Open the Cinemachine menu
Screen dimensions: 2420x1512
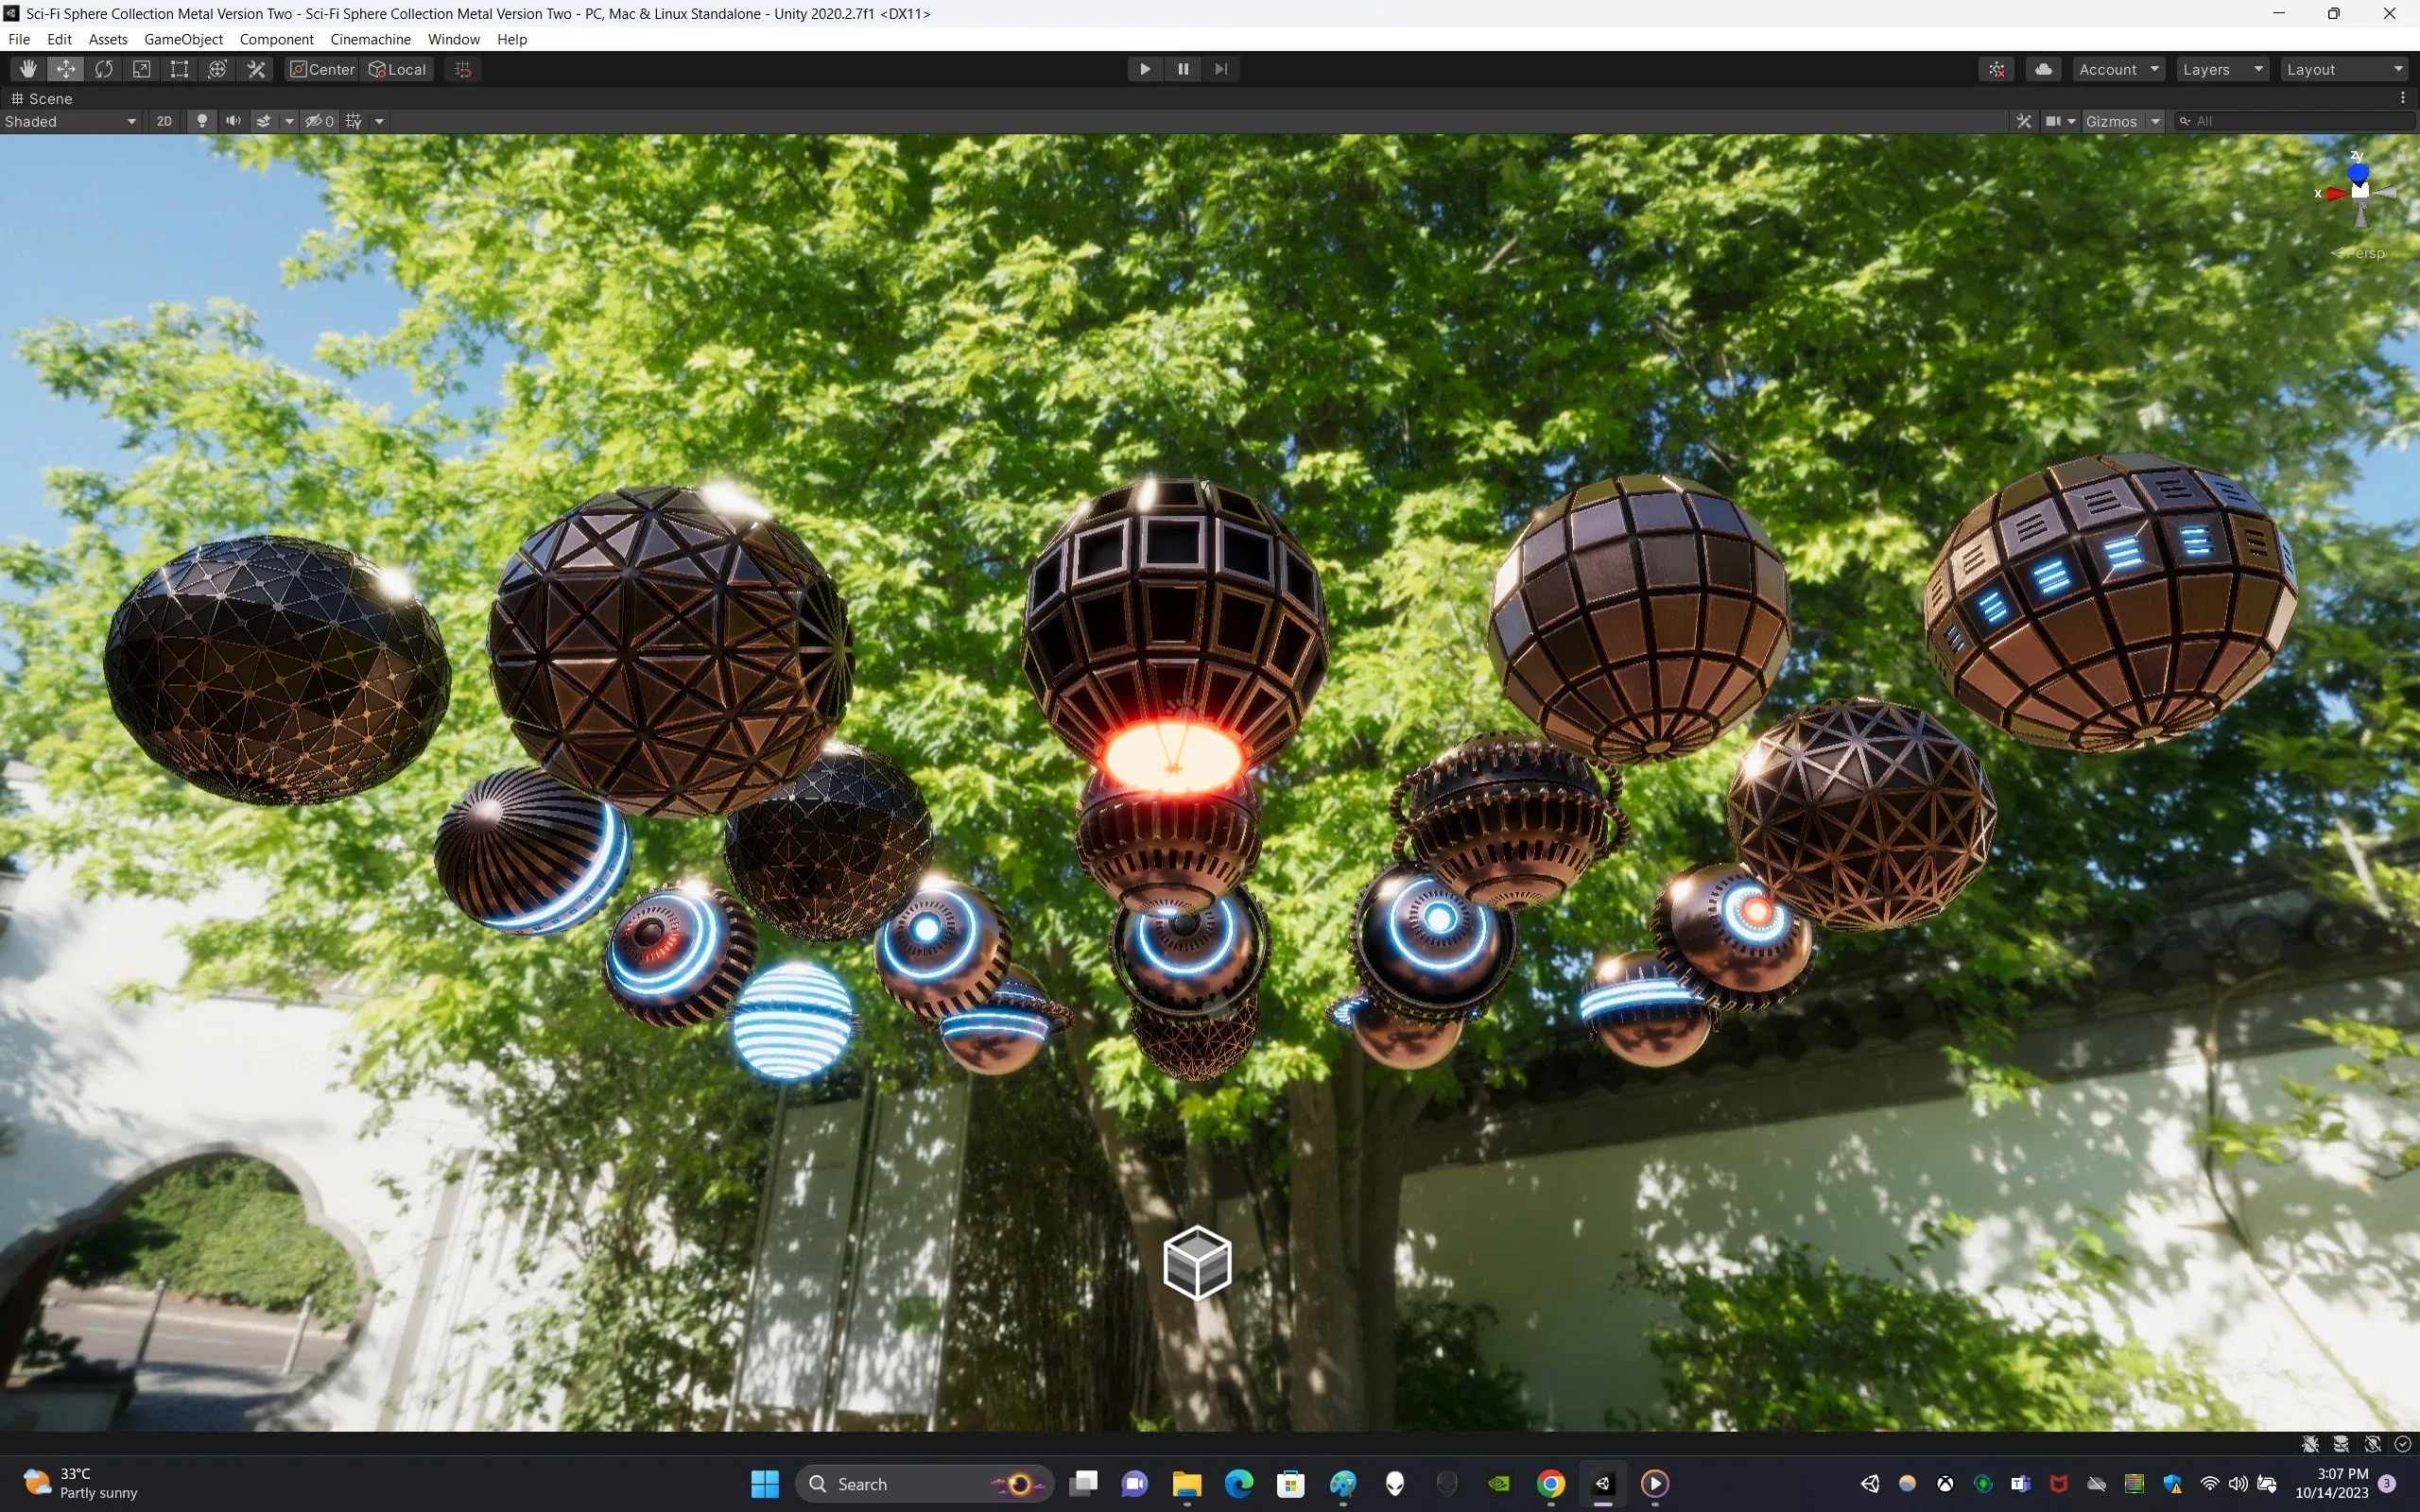pyautogui.click(x=370, y=39)
